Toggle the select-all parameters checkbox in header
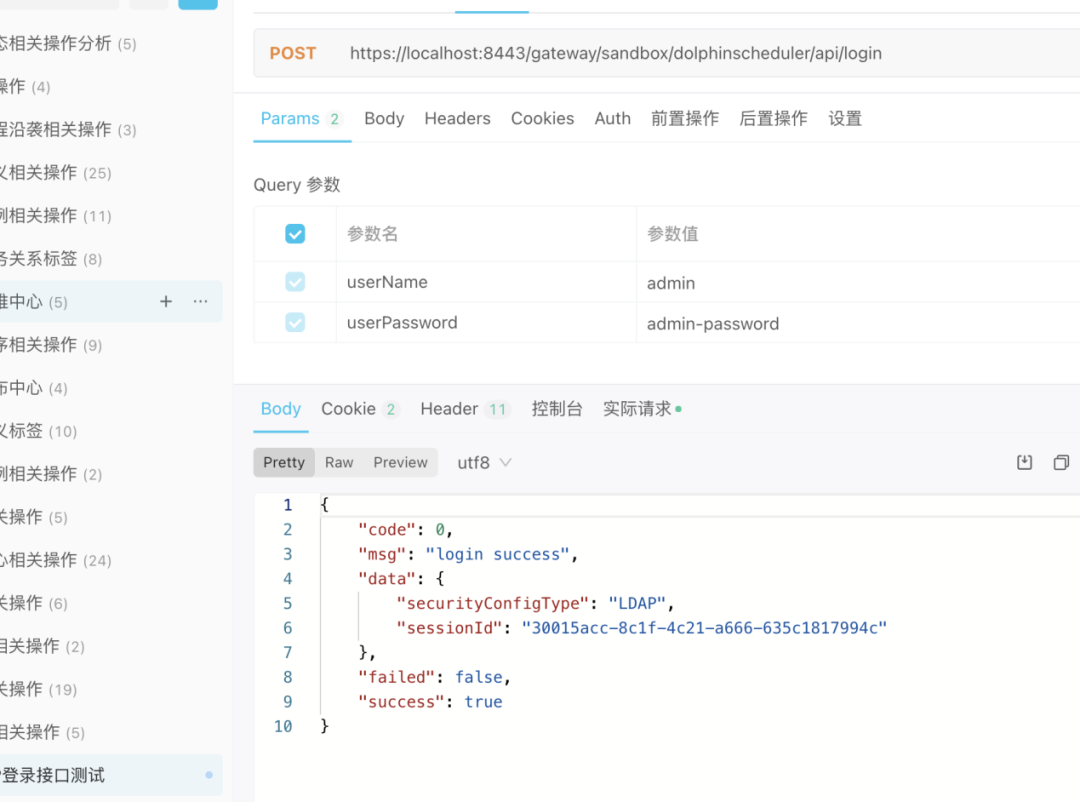Screen dimensions: 1080x802 point(295,234)
